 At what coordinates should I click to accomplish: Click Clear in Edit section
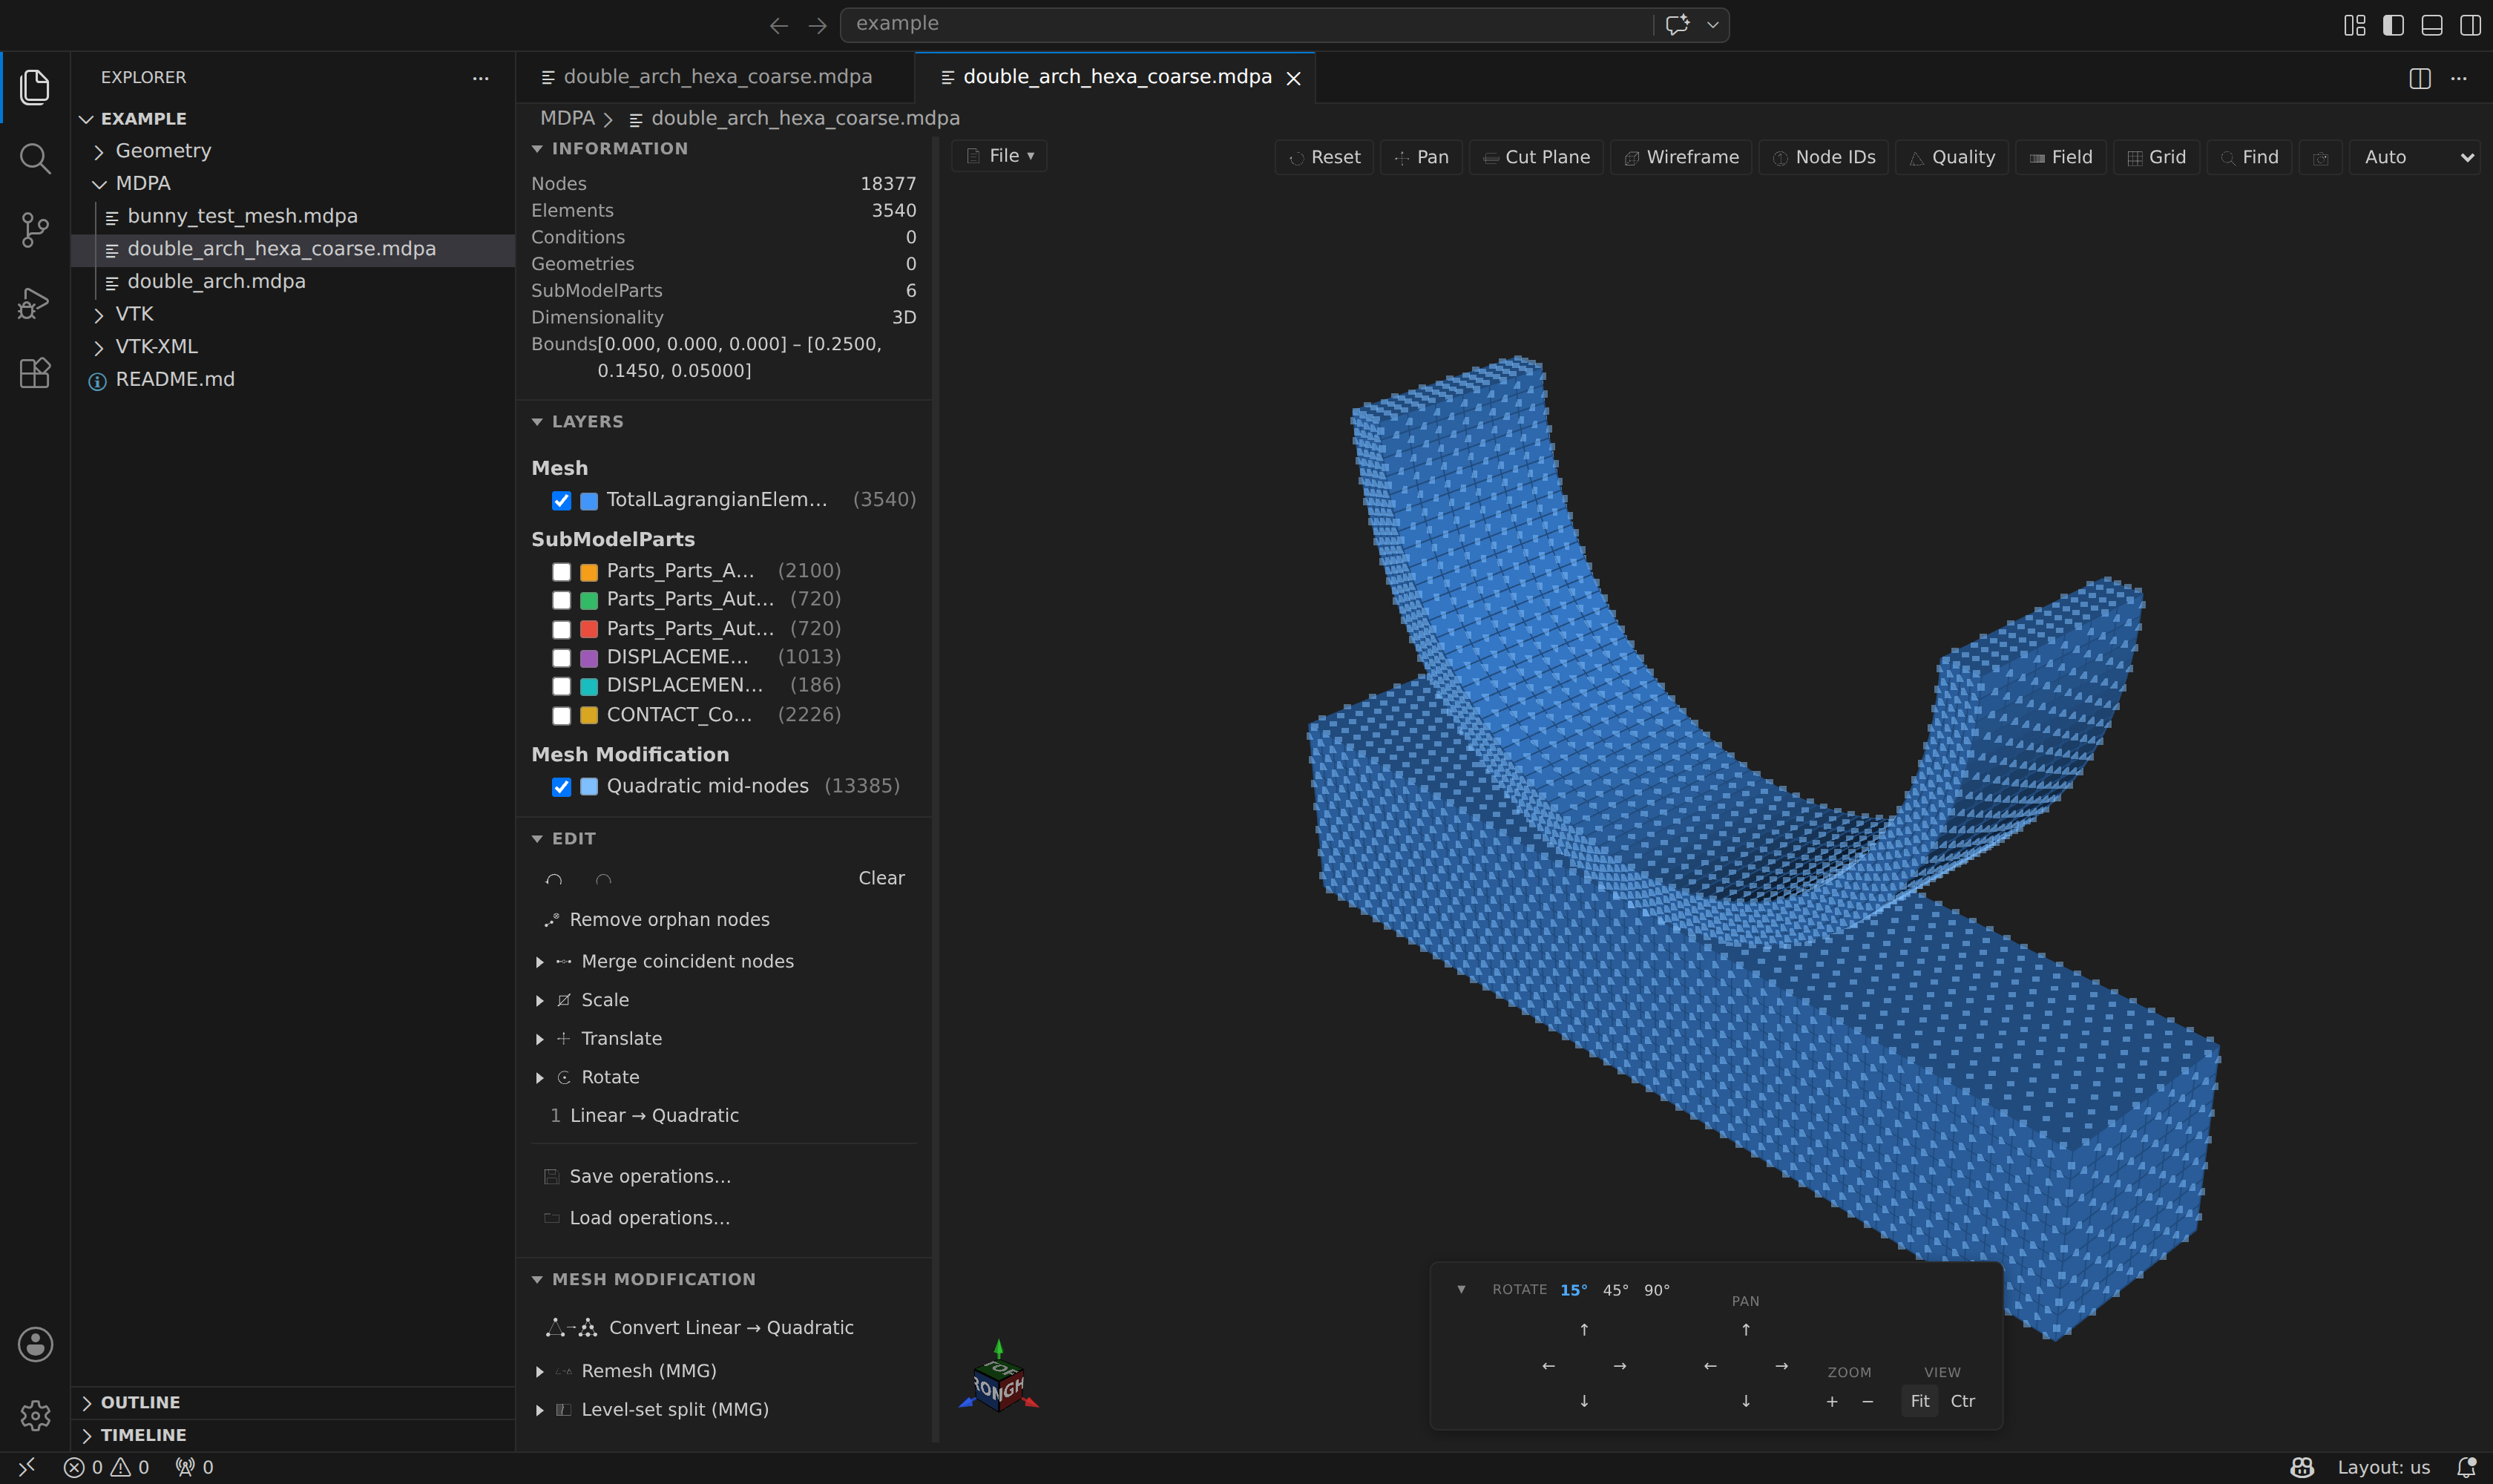(881, 878)
